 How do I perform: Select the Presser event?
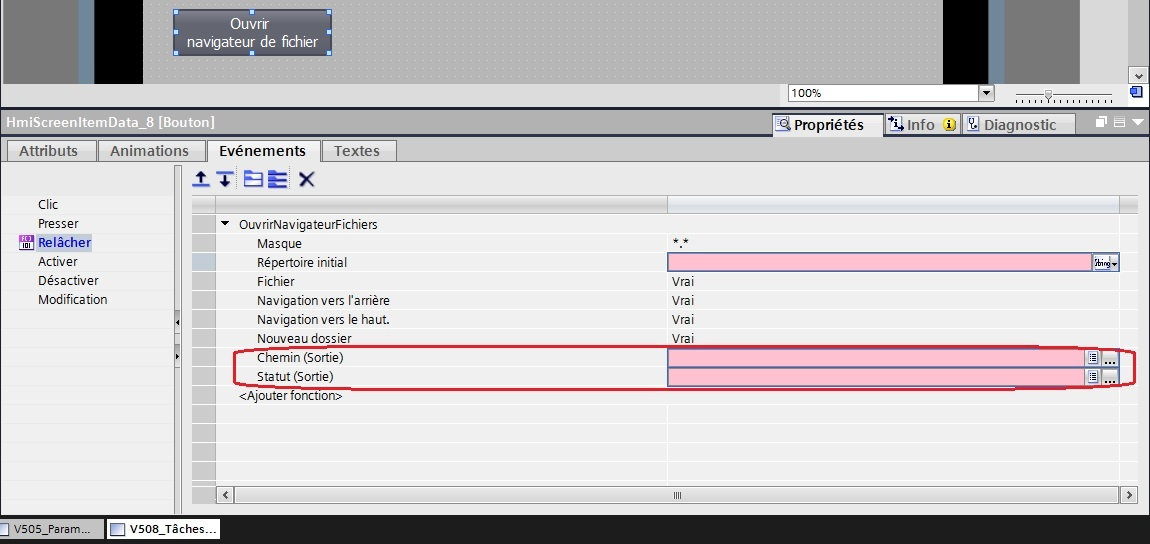click(58, 224)
